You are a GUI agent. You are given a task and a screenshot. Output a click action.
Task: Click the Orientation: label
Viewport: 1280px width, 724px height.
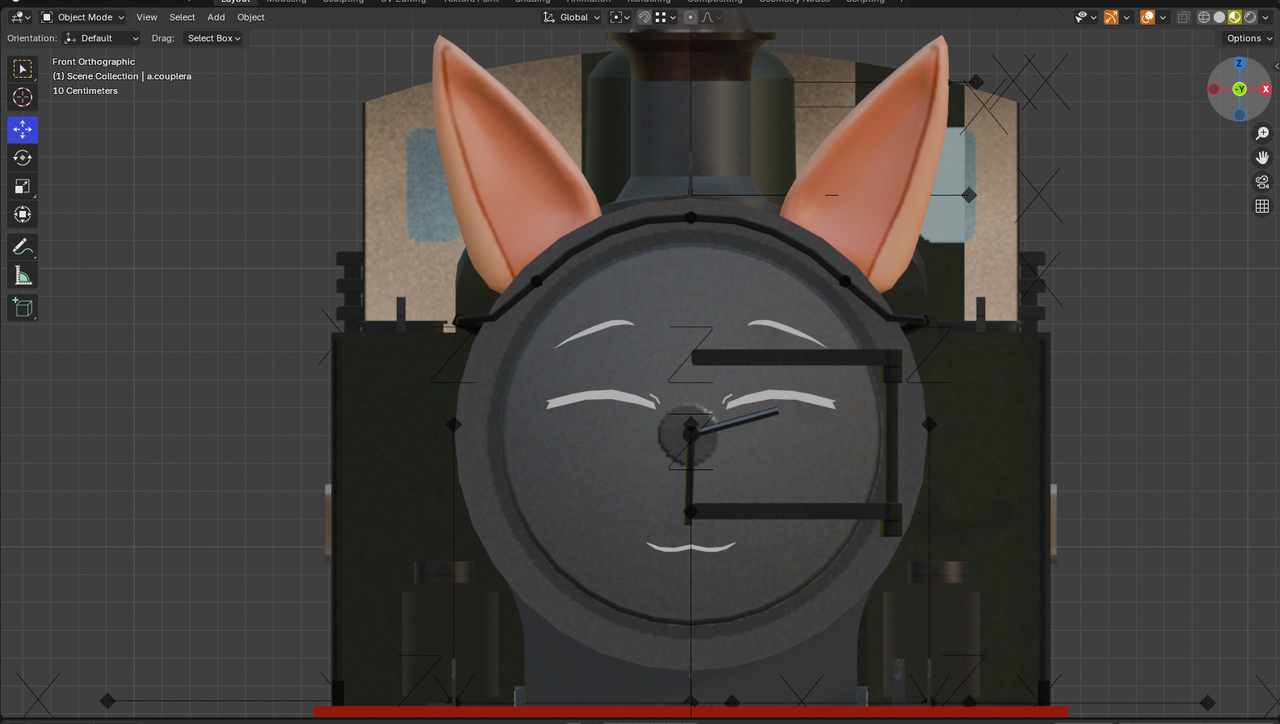click(32, 38)
